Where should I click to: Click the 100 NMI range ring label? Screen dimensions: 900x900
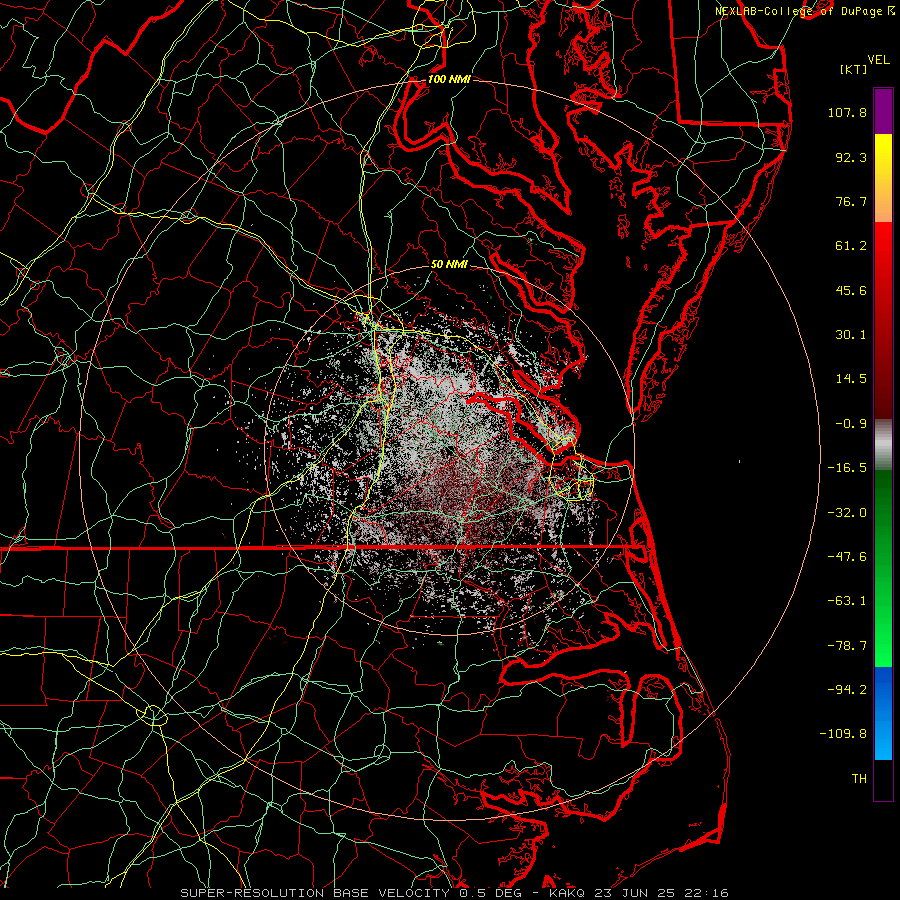tap(449, 79)
